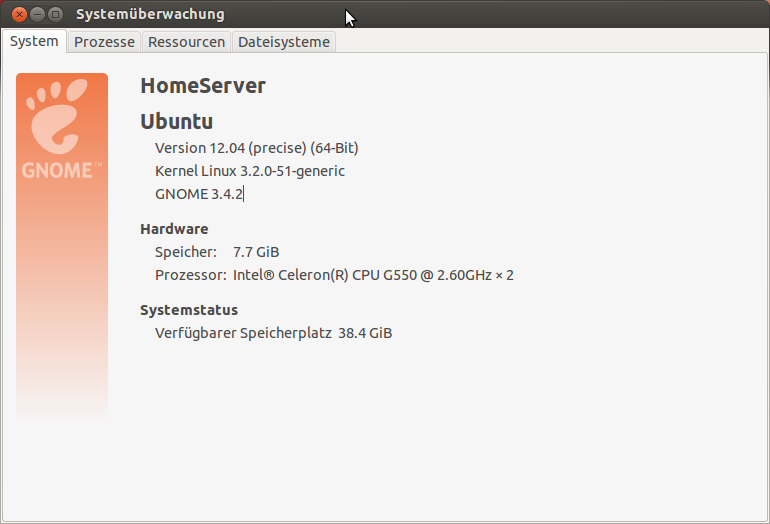Click the Prozessor: label
This screenshot has width=770, height=524.
pyautogui.click(x=191, y=275)
